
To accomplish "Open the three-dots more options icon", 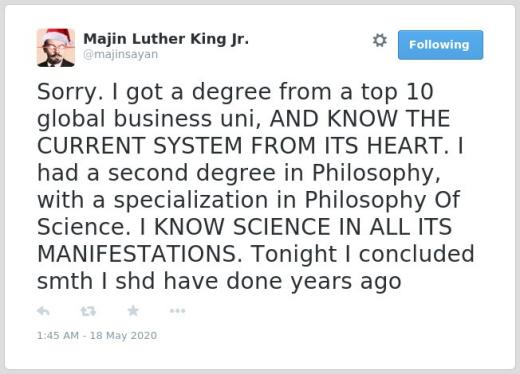I will click(x=177, y=311).
